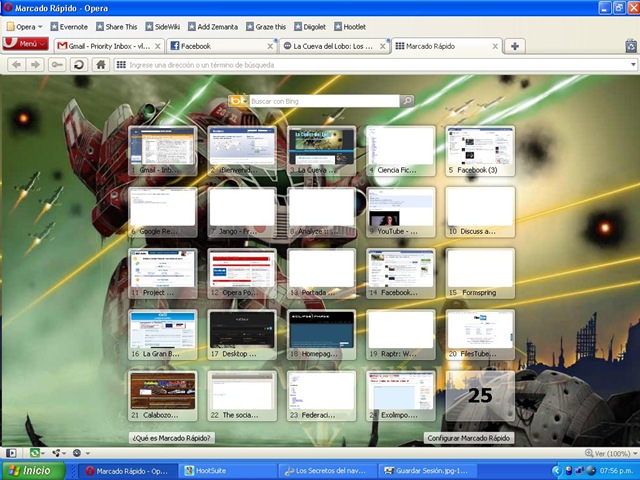Click the Bing search magnifier icon
Screen dimensions: 640x480
407,101
